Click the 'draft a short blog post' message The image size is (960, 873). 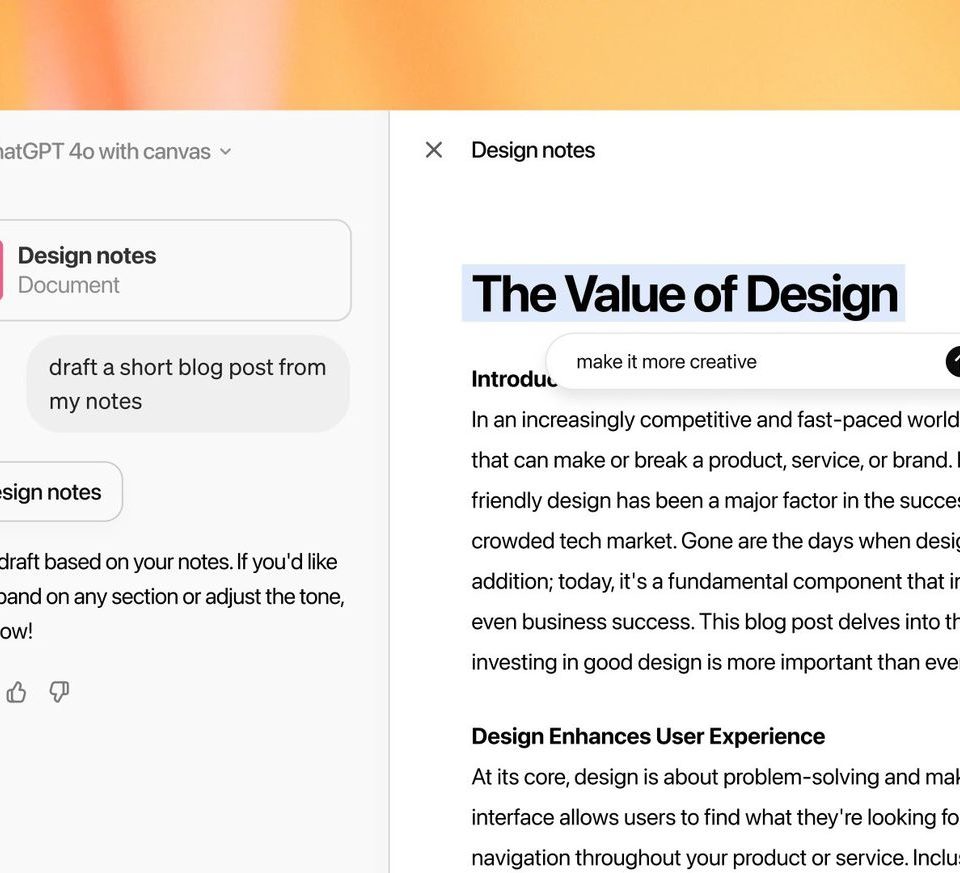pyautogui.click(x=187, y=384)
